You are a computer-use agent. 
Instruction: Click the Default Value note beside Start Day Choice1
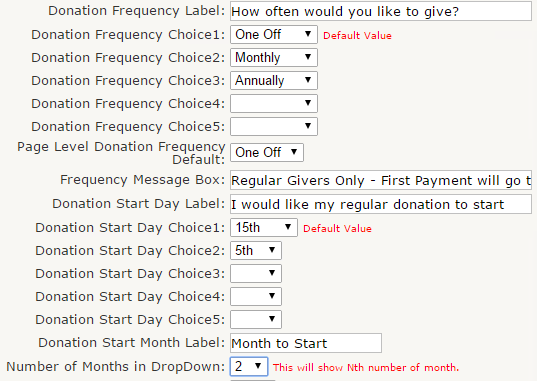[x=337, y=229]
